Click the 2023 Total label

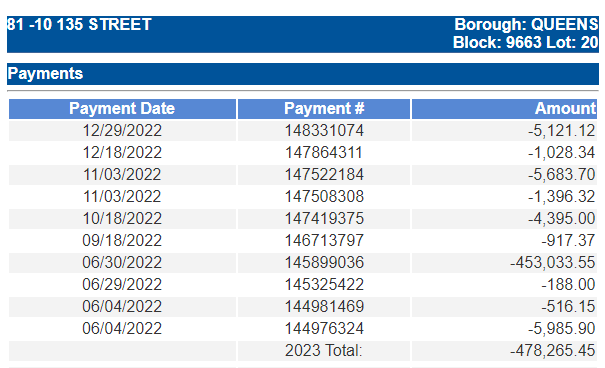coord(324,350)
